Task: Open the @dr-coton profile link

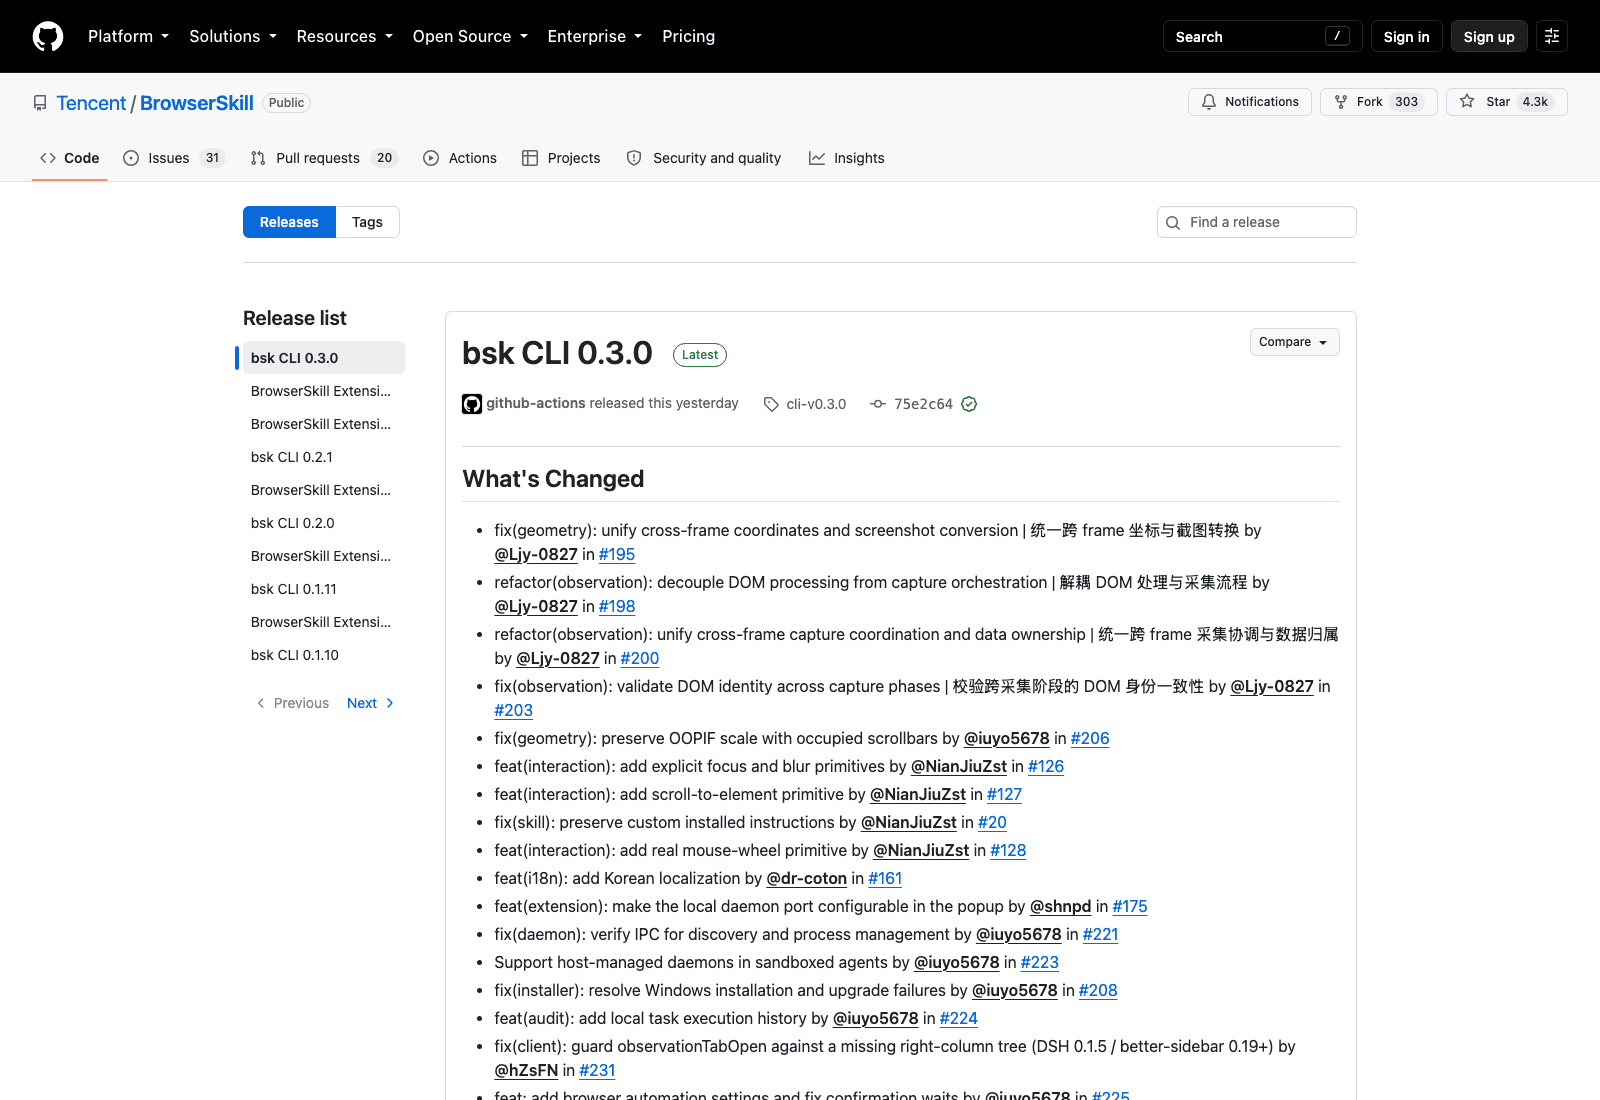Action: tap(806, 878)
